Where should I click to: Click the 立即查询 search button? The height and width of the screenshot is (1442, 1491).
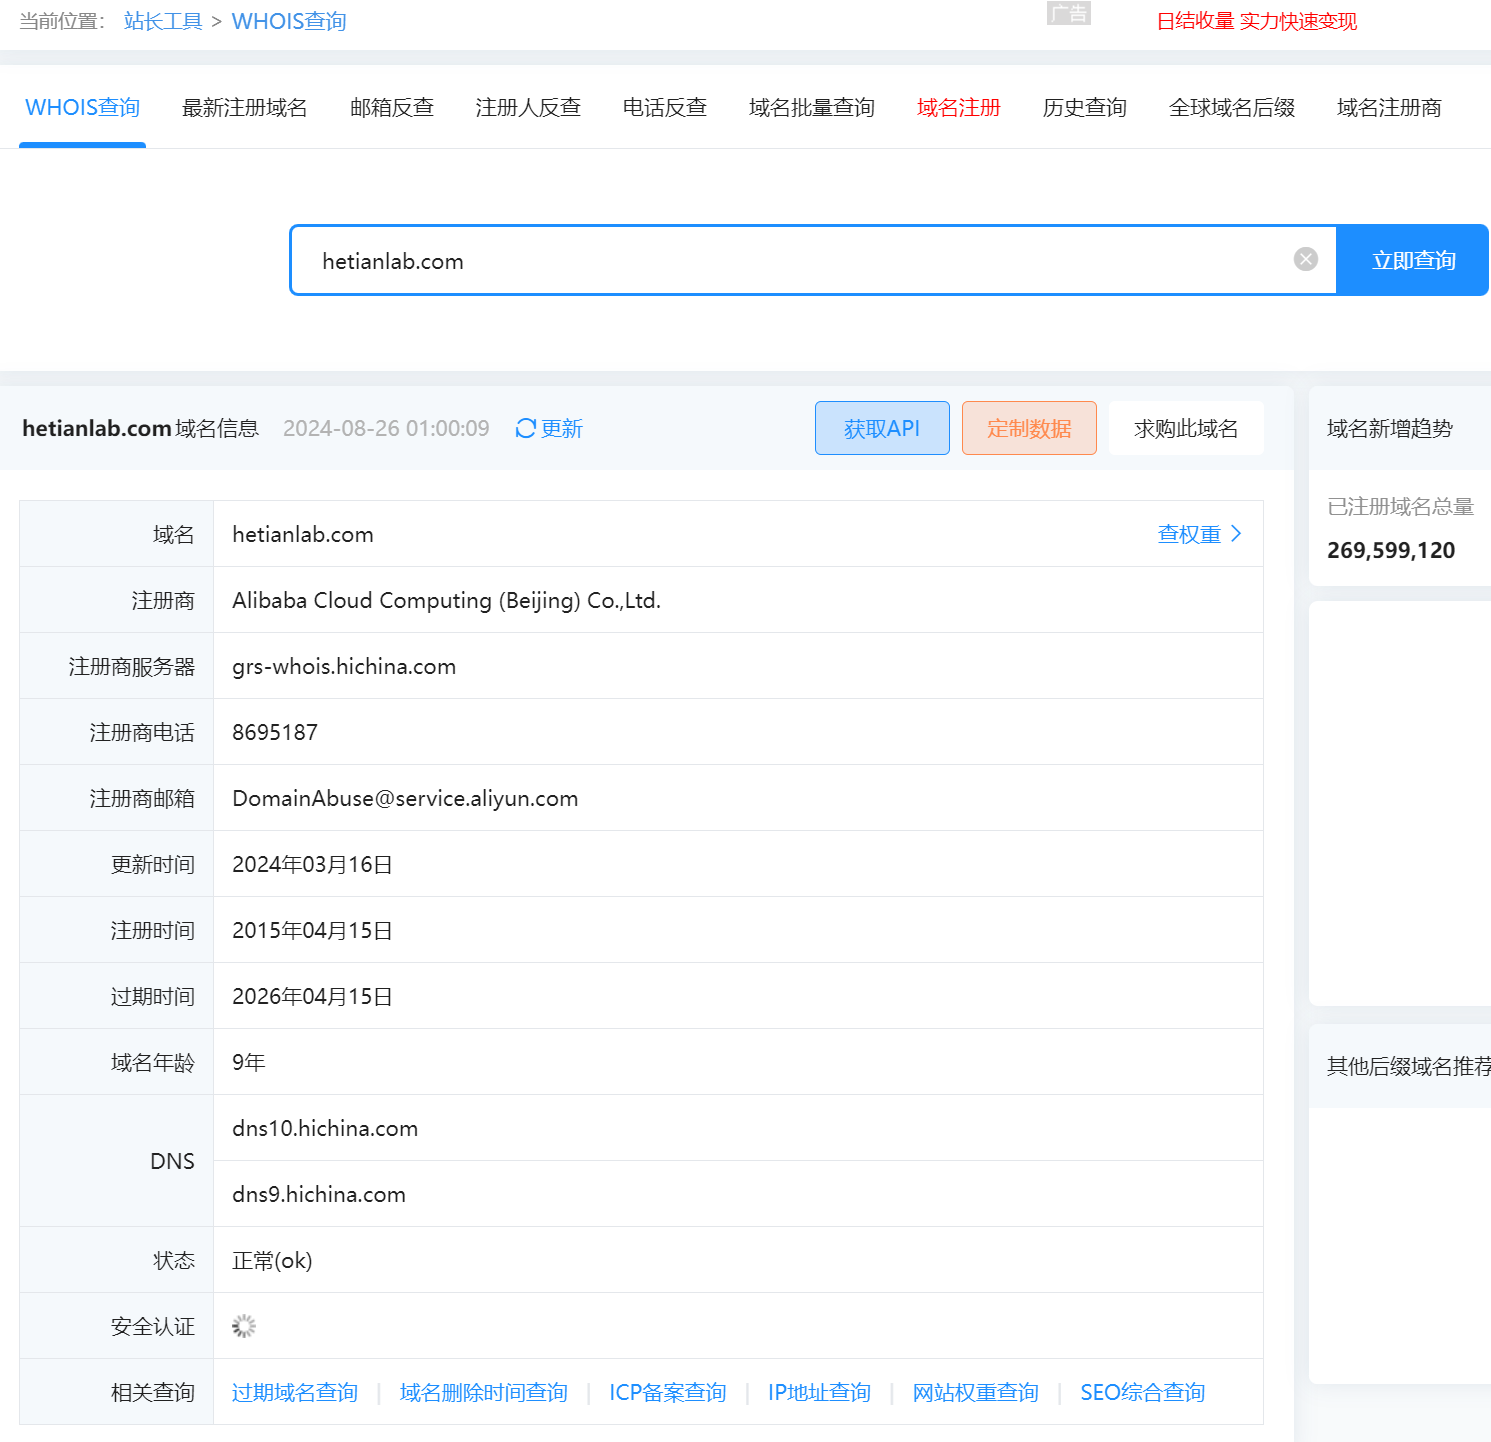tap(1412, 260)
